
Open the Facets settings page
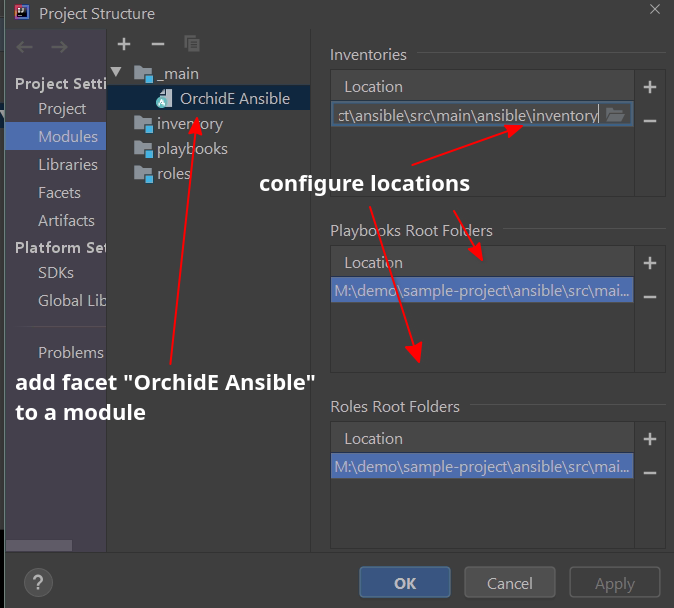pos(59,193)
